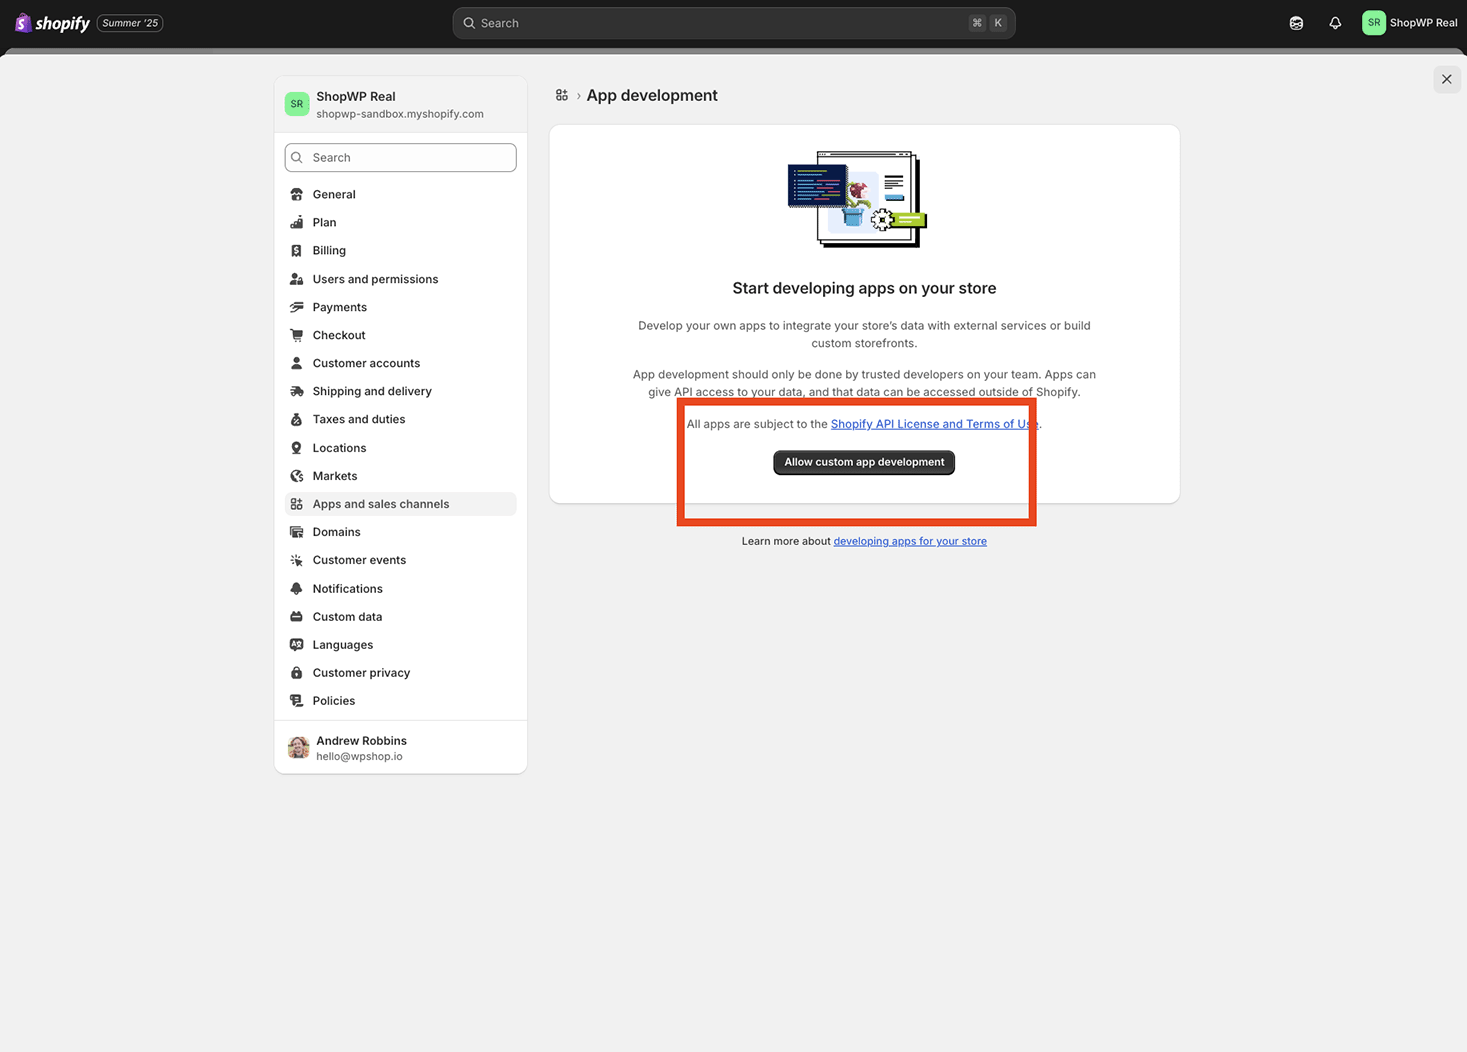Open Notifications settings in sidebar

point(400,589)
